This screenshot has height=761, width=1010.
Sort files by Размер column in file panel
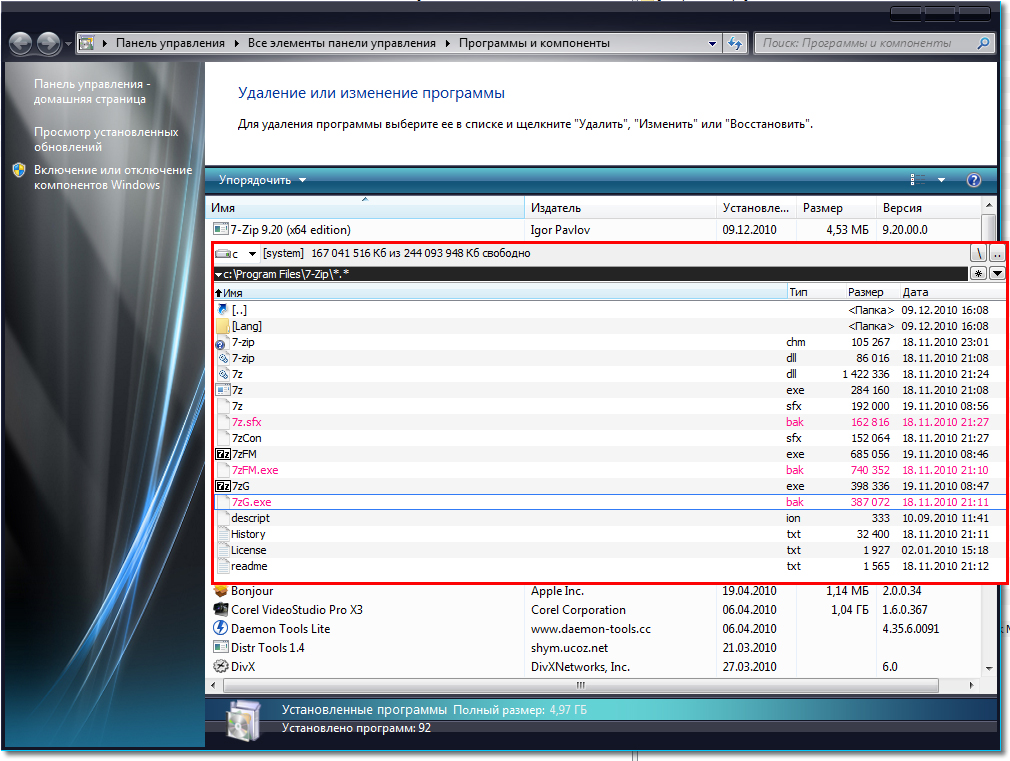click(865, 293)
